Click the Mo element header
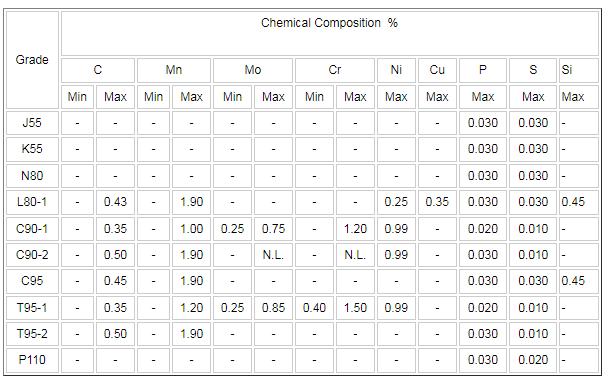Image resolution: width=609 pixels, height=384 pixels. [253, 70]
